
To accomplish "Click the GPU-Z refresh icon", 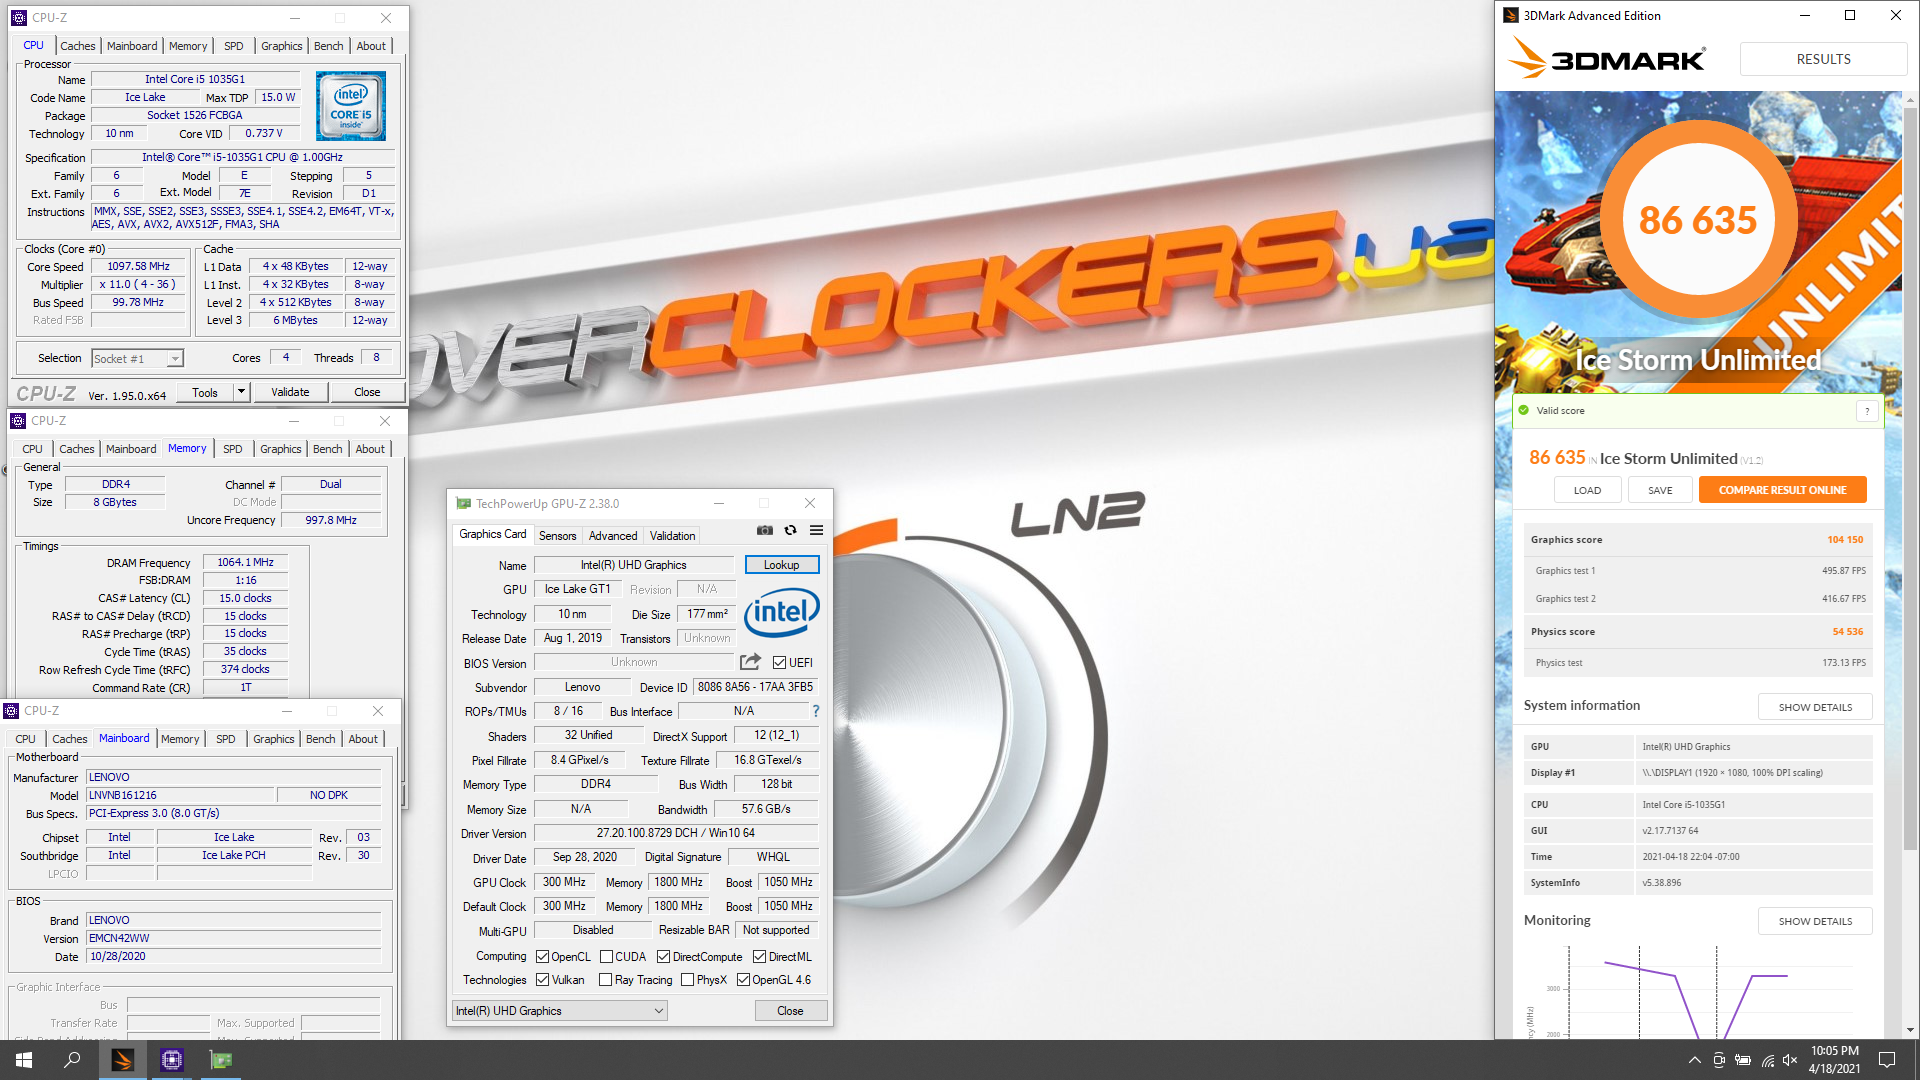I will click(791, 531).
